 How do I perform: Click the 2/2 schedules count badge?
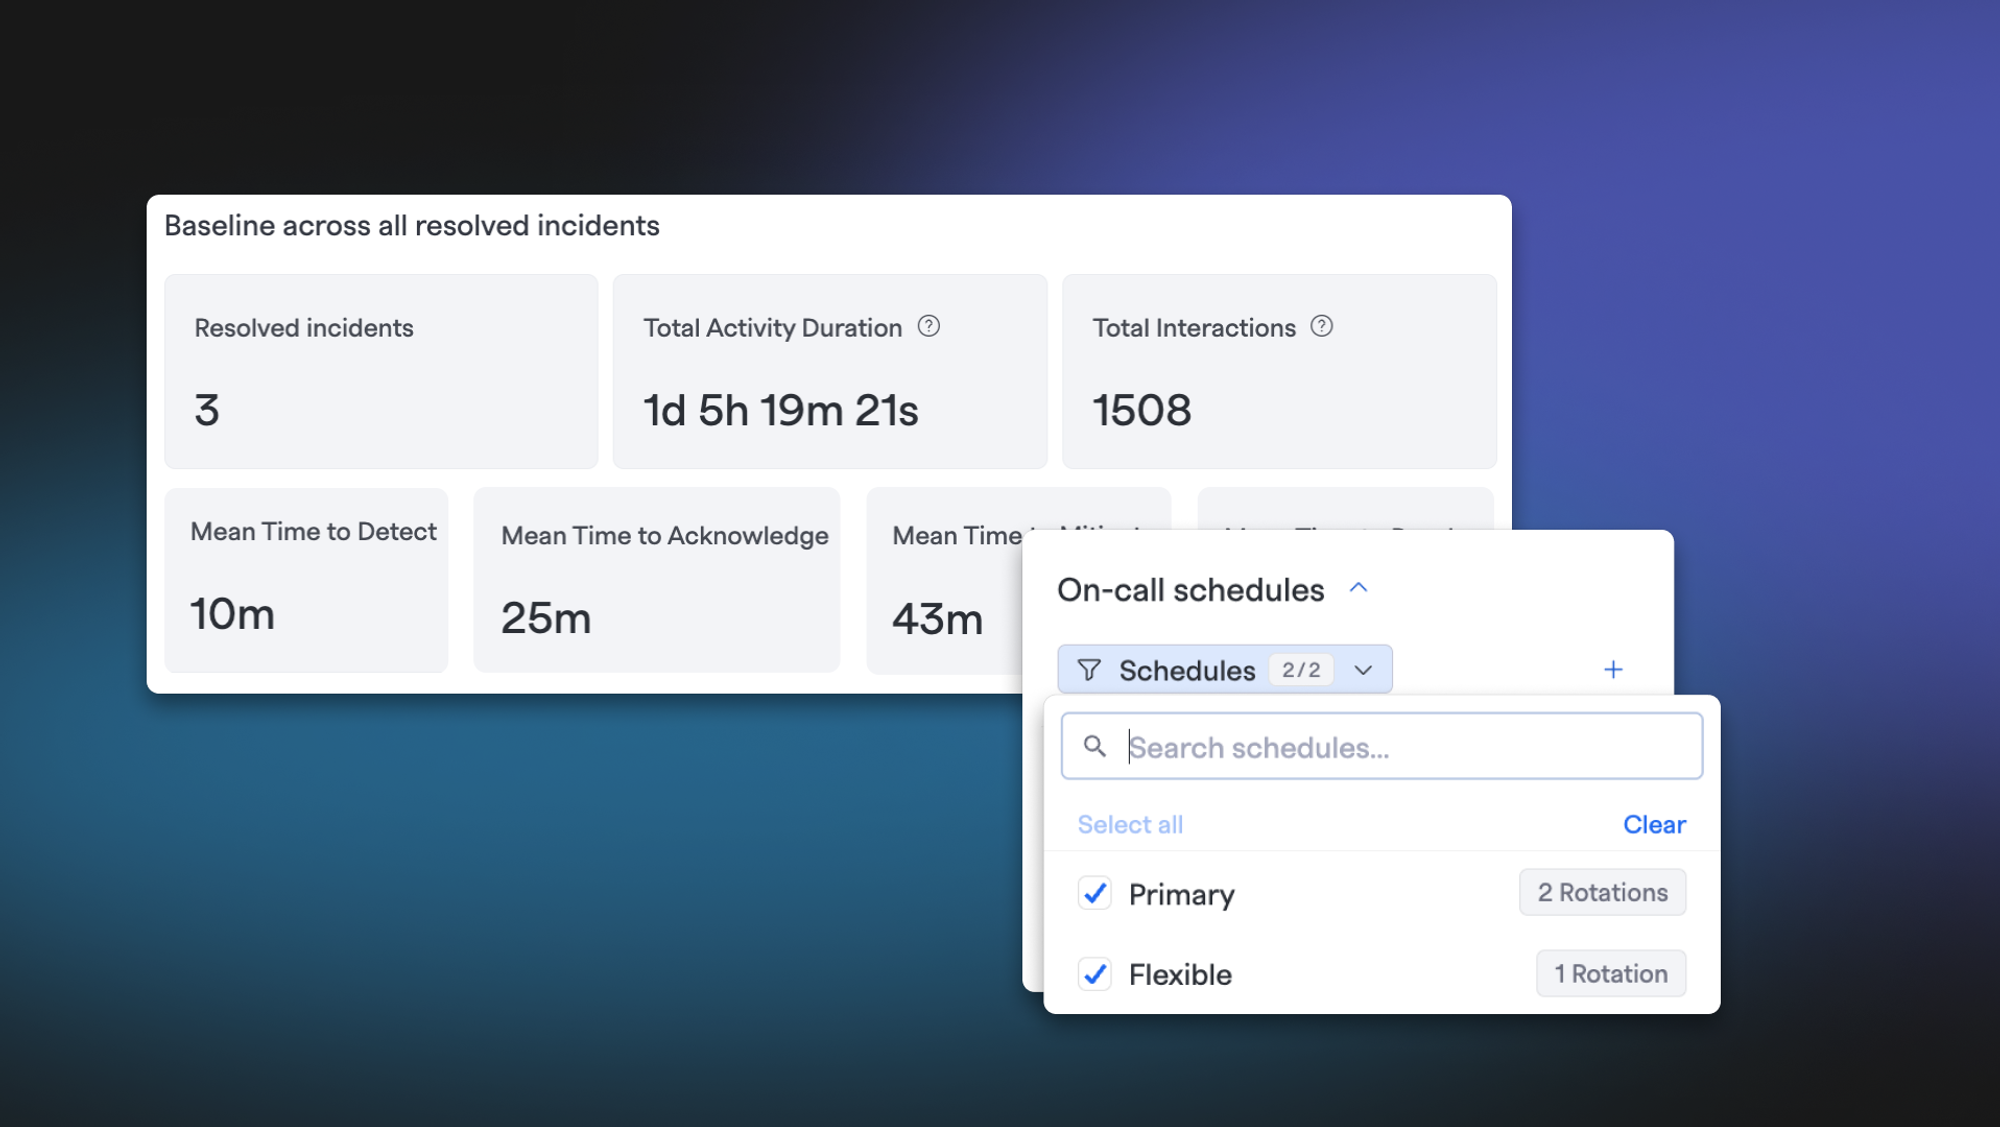pos(1301,669)
